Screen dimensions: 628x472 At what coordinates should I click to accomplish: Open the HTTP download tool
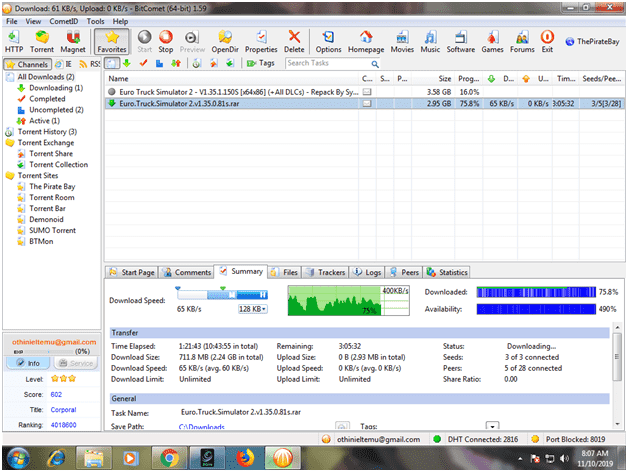click(x=14, y=42)
